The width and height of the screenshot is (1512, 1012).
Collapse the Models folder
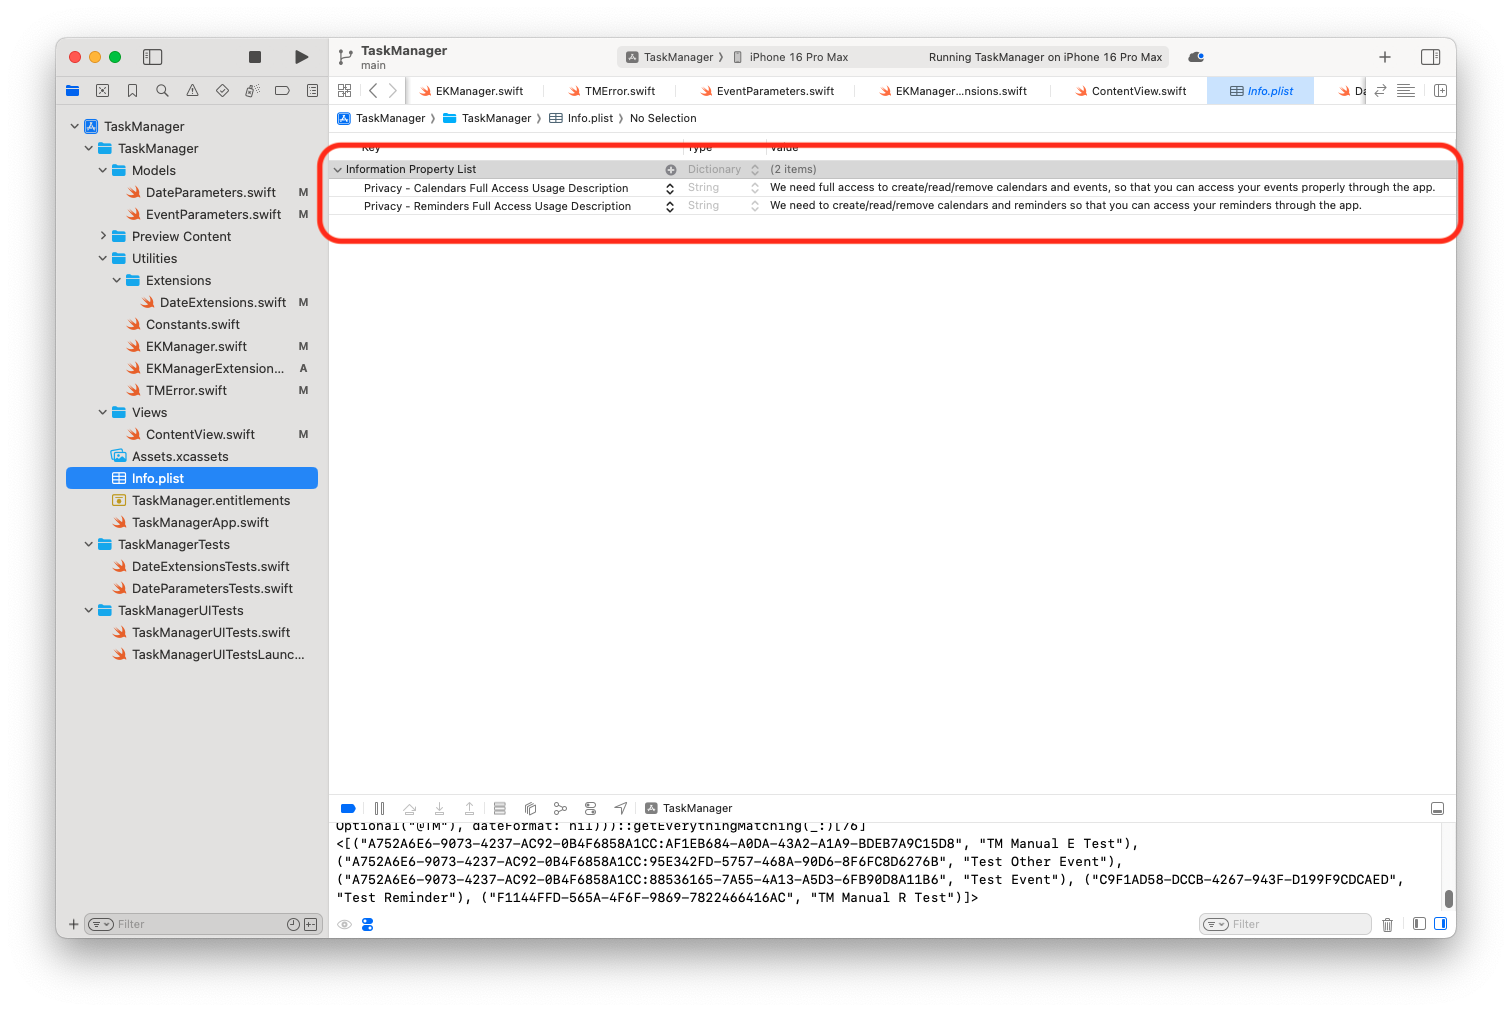103,170
